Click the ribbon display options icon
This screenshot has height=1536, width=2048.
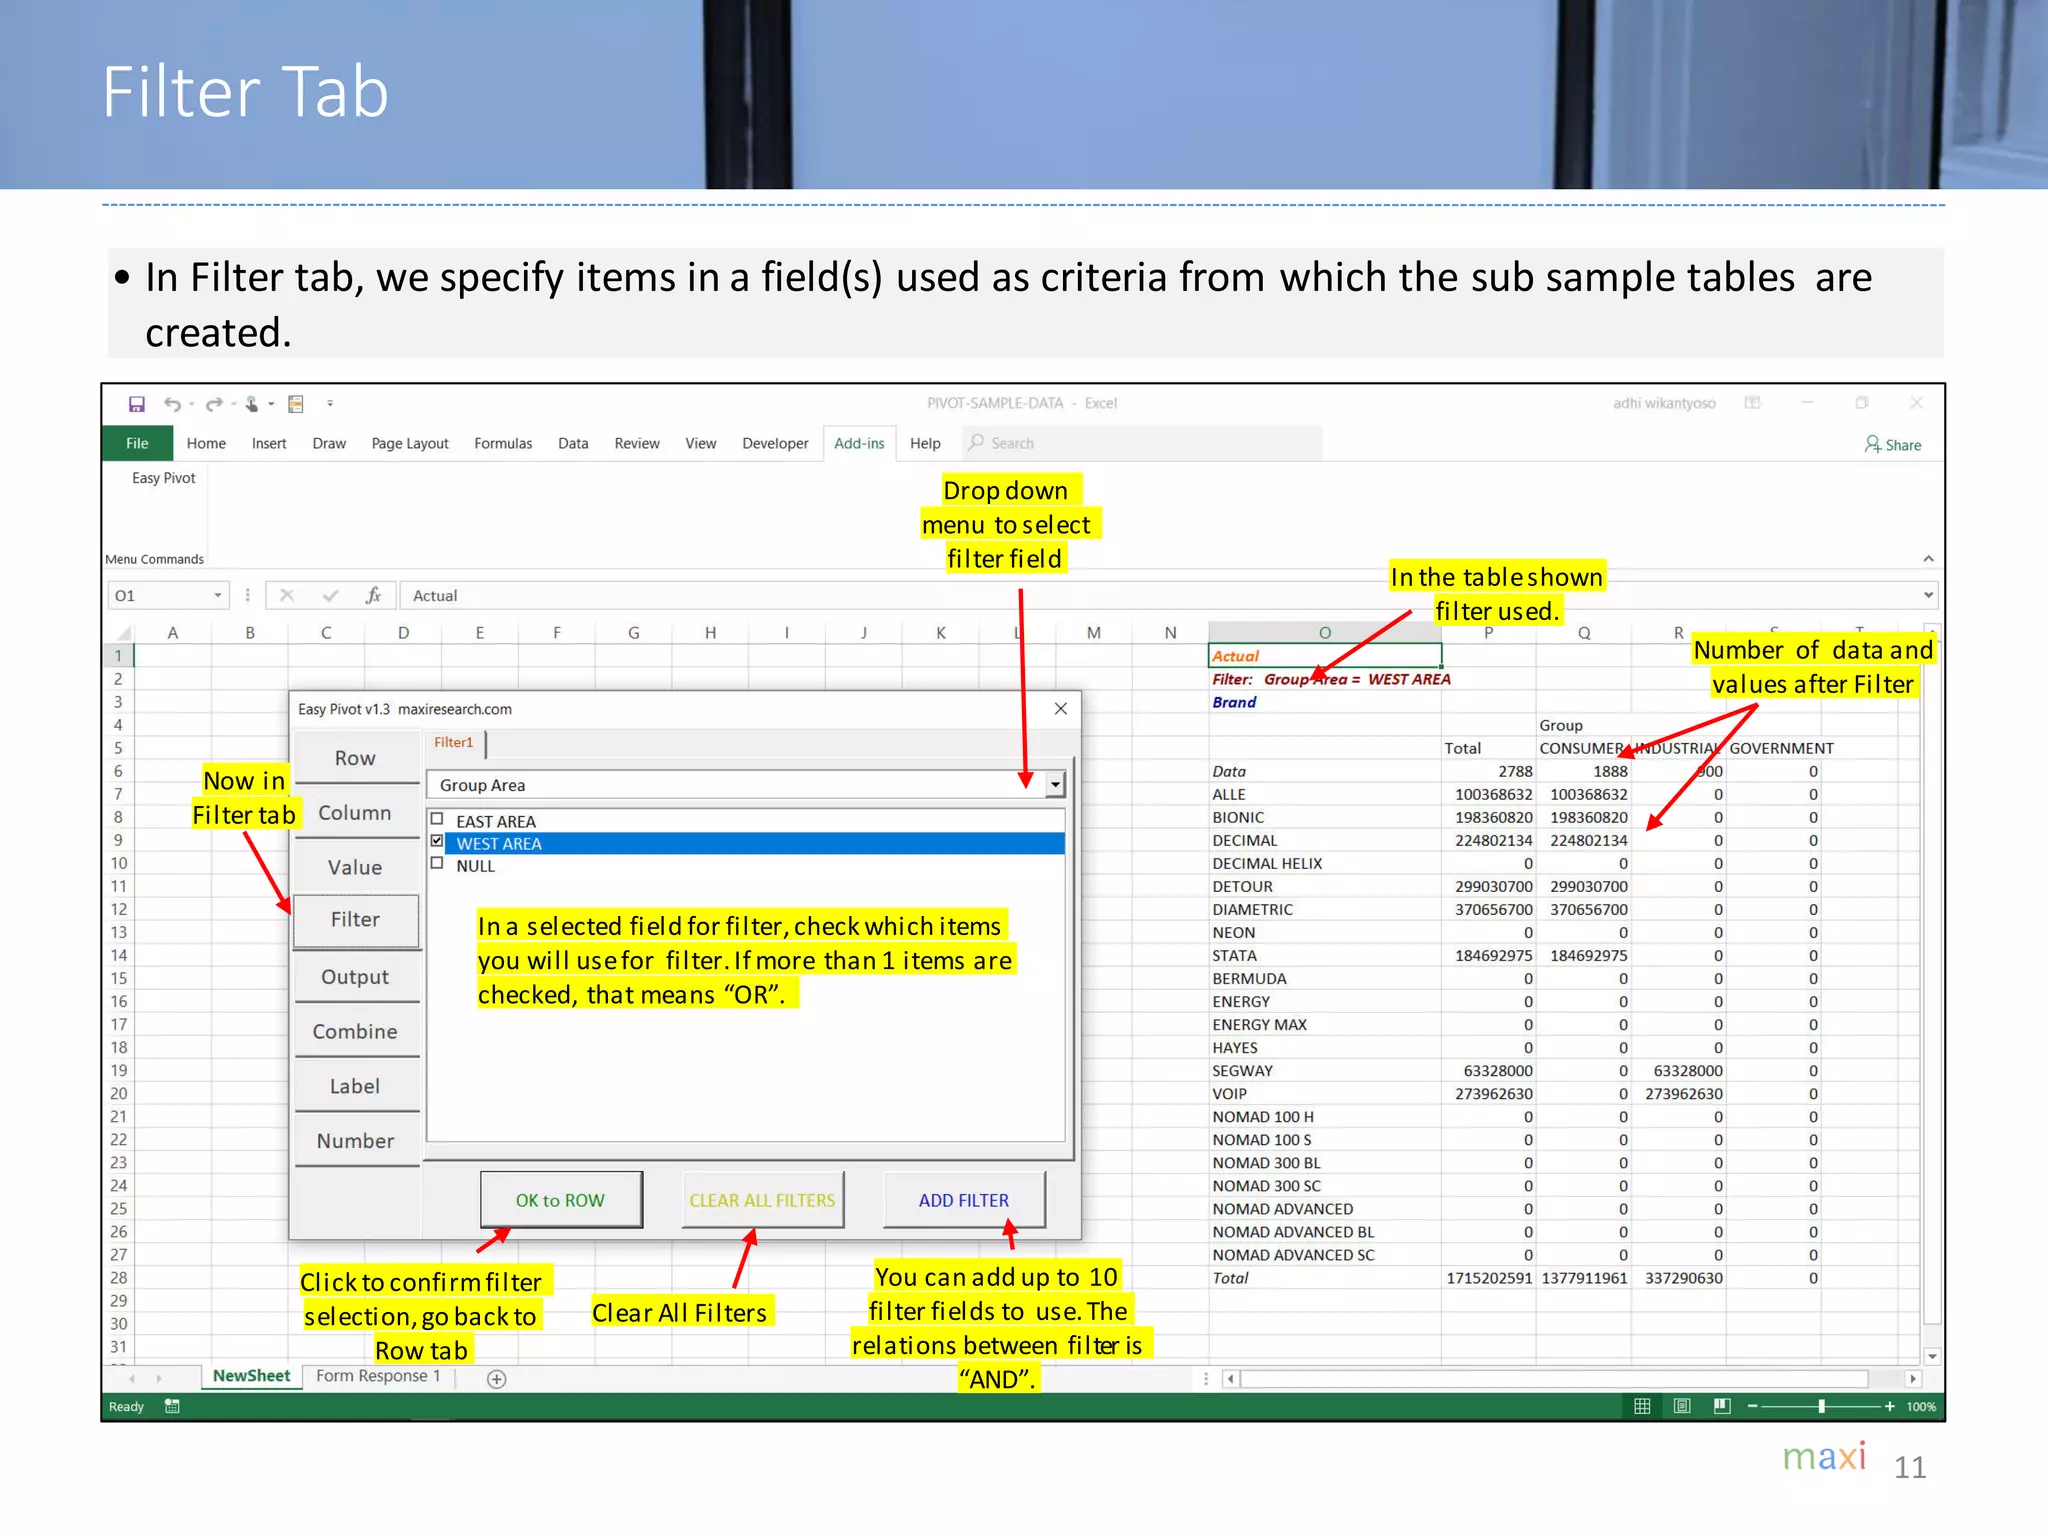pos(1752,402)
